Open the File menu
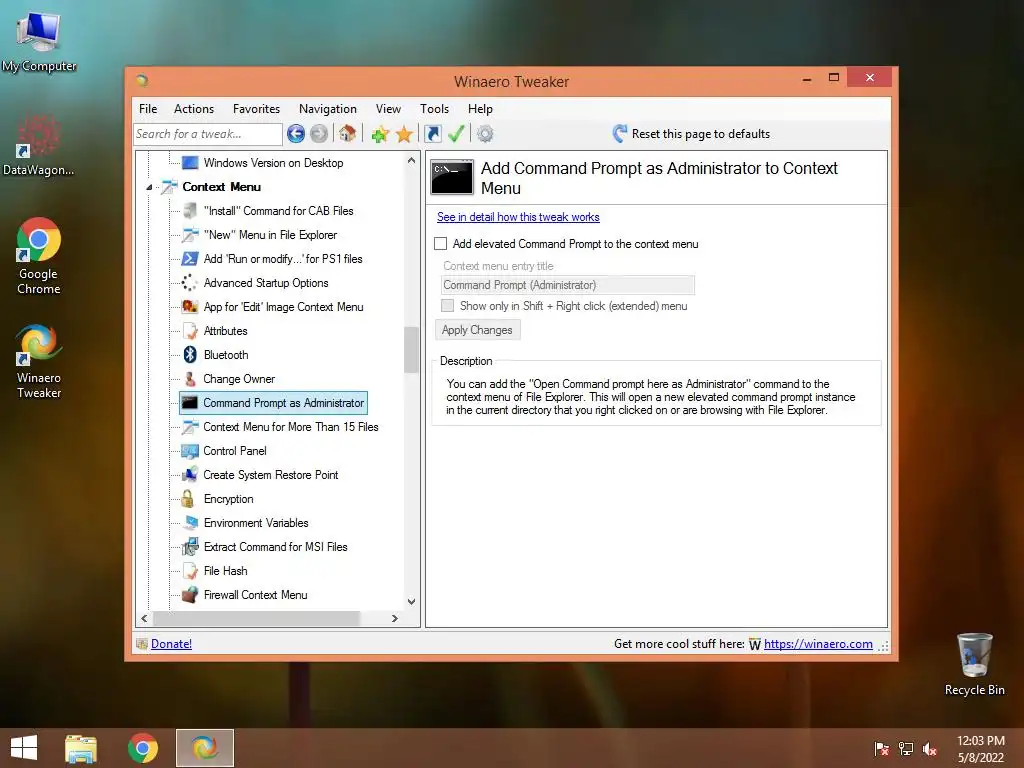The height and width of the screenshot is (768, 1024). point(148,109)
